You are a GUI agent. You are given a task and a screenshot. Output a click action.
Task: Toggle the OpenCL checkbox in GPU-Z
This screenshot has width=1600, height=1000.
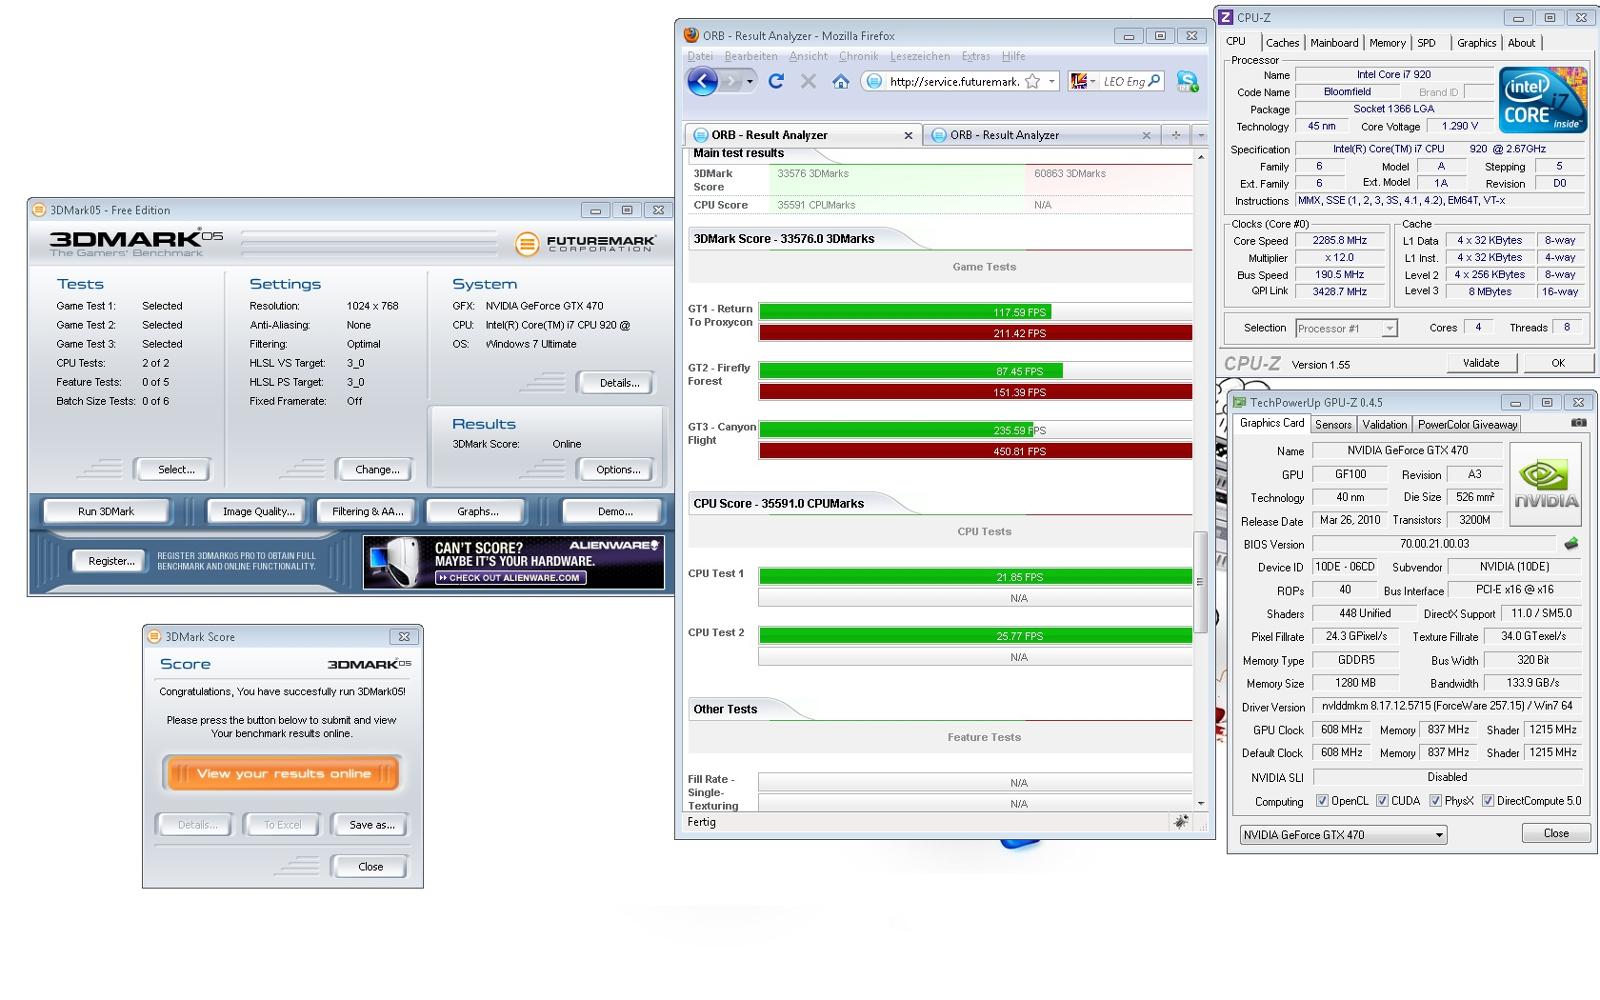(x=1322, y=801)
